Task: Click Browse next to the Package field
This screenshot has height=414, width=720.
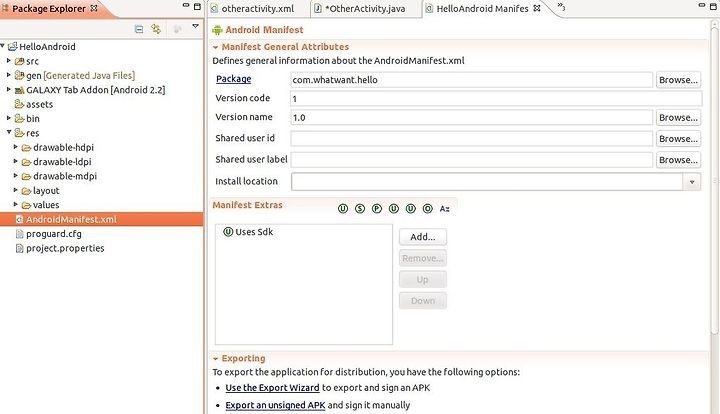Action: [x=678, y=80]
